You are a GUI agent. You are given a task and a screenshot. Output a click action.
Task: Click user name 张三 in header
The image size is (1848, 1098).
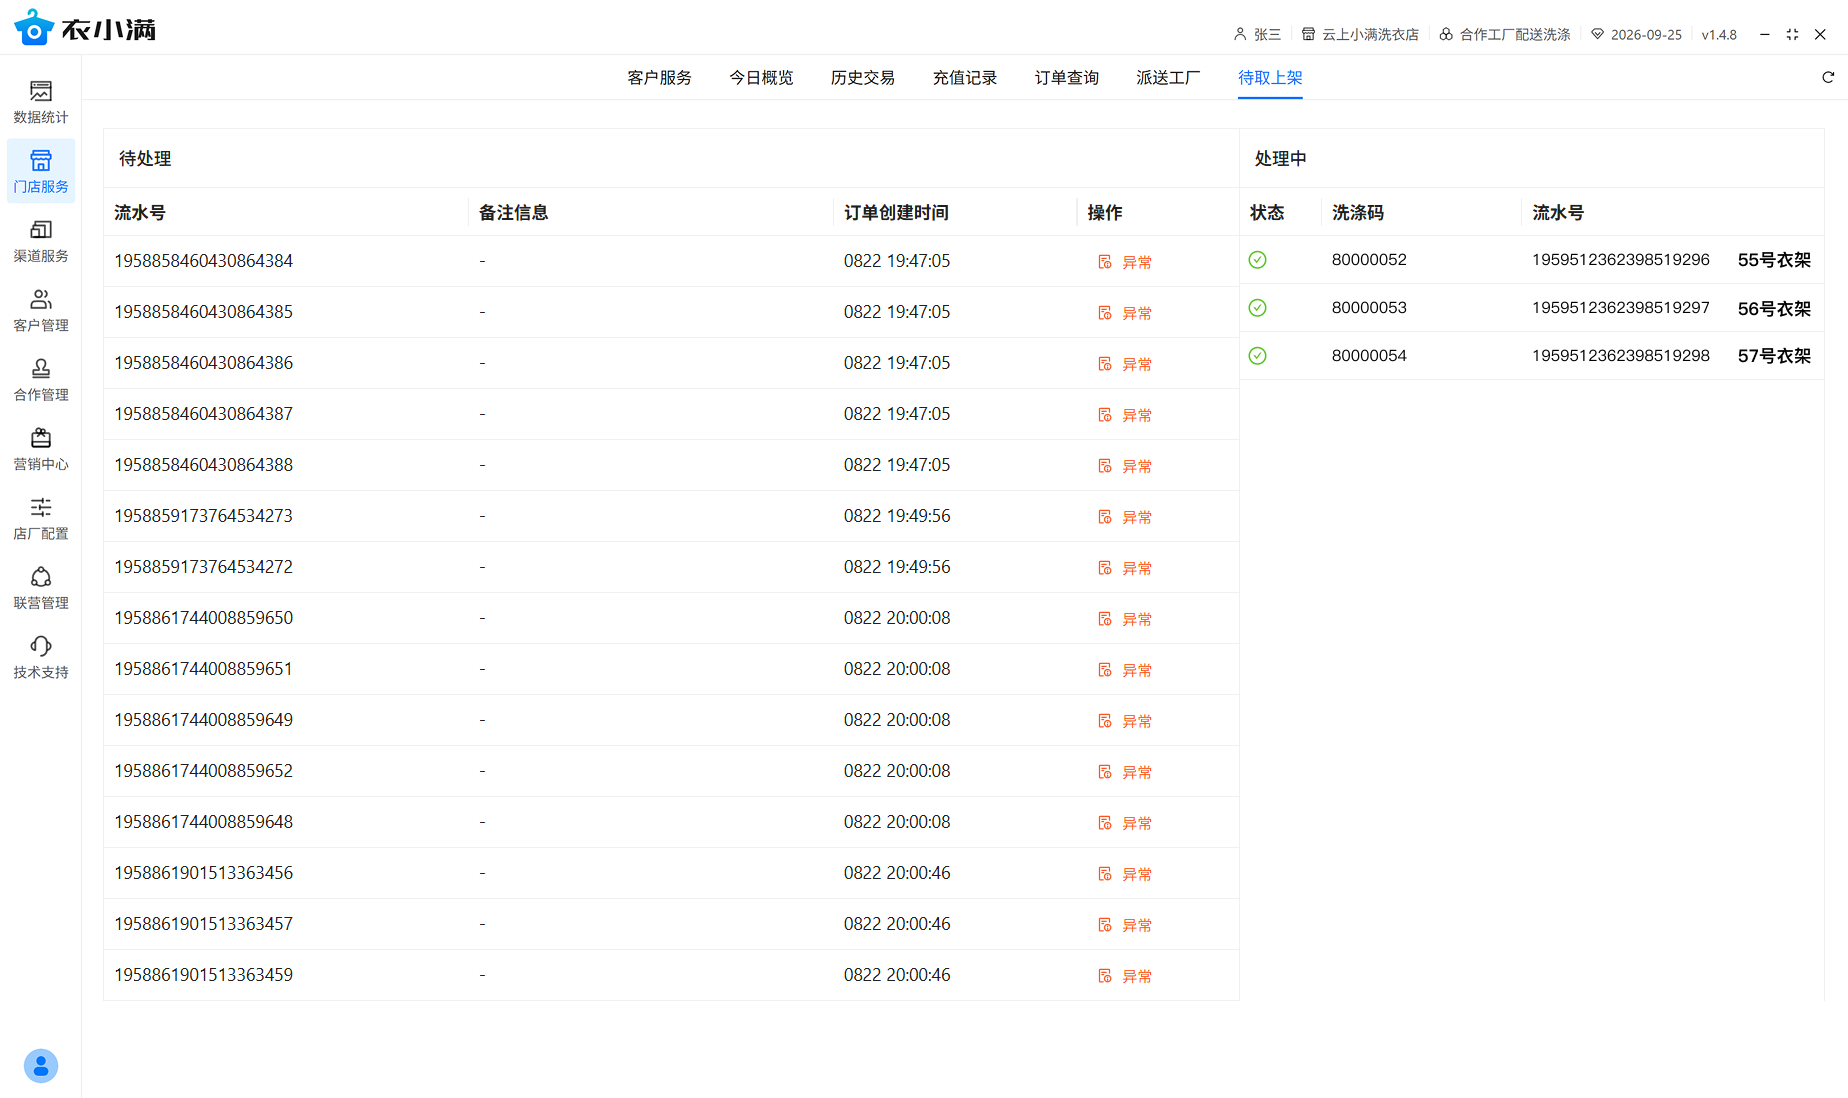pyautogui.click(x=1266, y=34)
